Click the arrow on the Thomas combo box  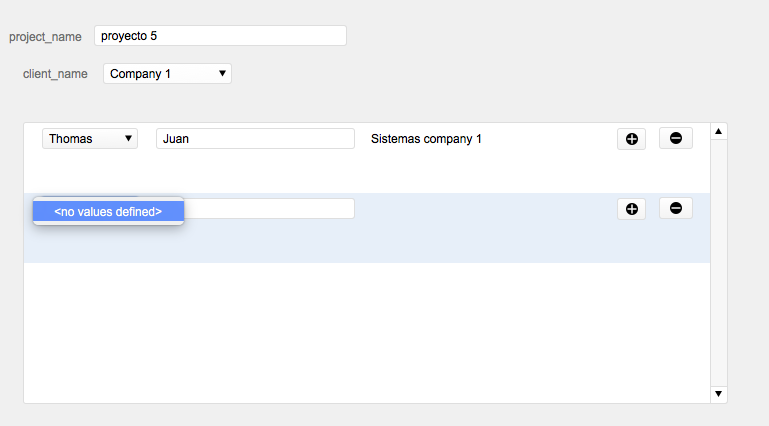click(128, 139)
